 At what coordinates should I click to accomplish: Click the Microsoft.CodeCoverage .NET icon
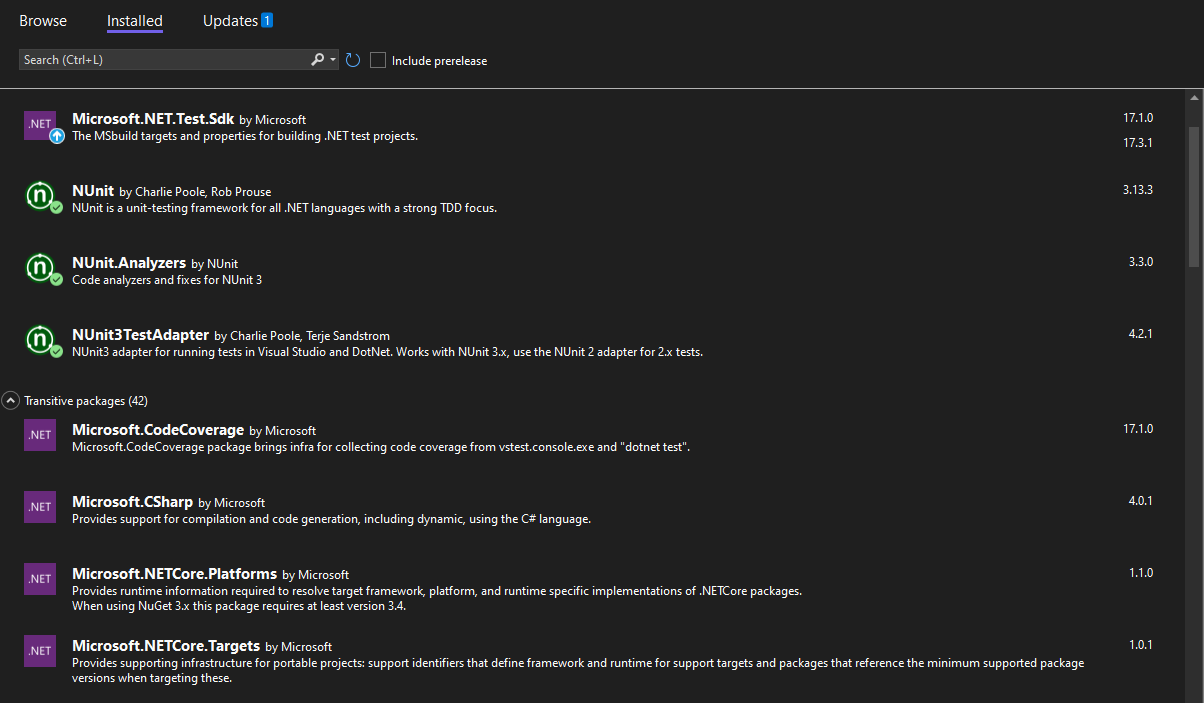tap(40, 435)
